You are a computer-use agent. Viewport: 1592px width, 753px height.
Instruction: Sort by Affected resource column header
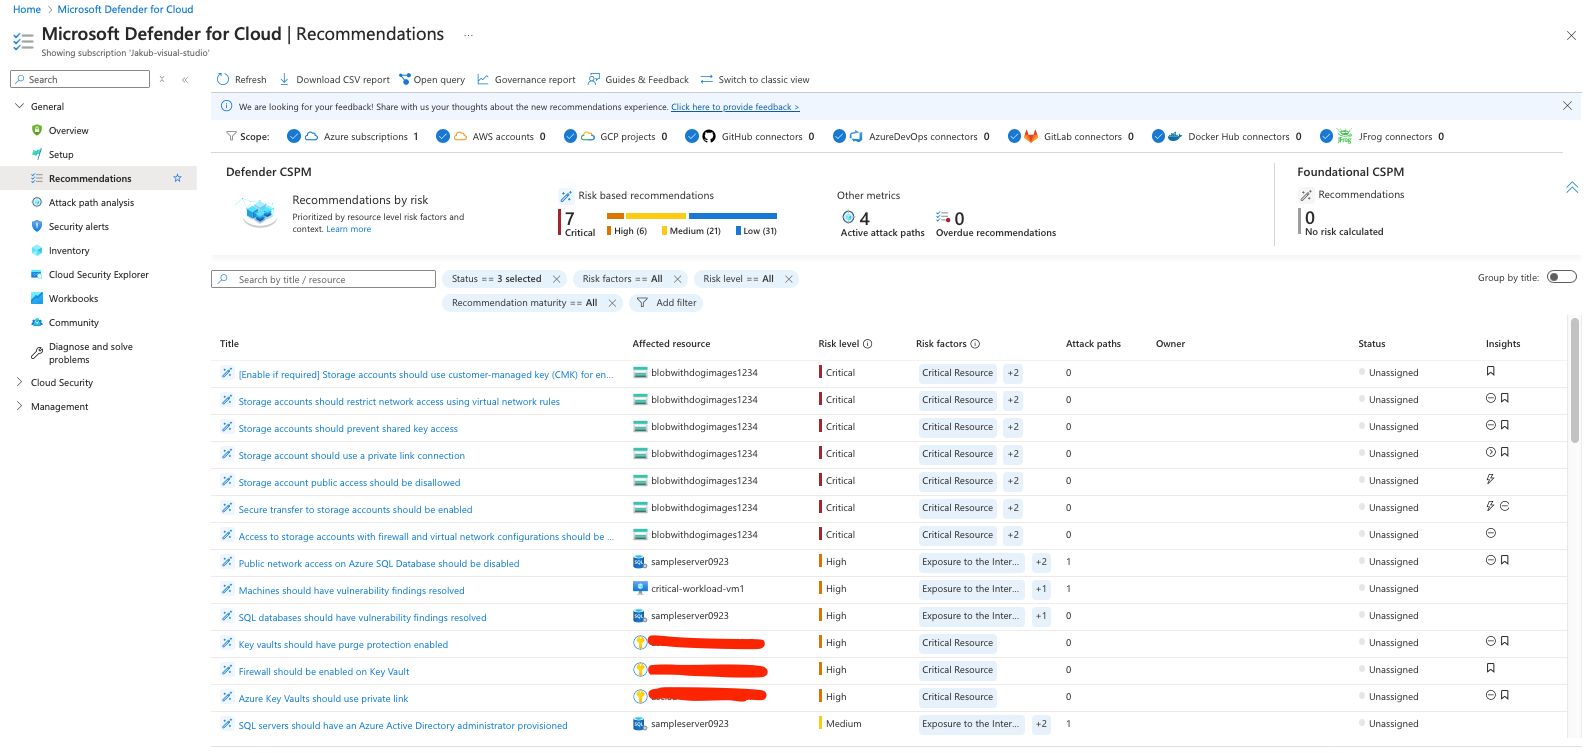pos(671,344)
